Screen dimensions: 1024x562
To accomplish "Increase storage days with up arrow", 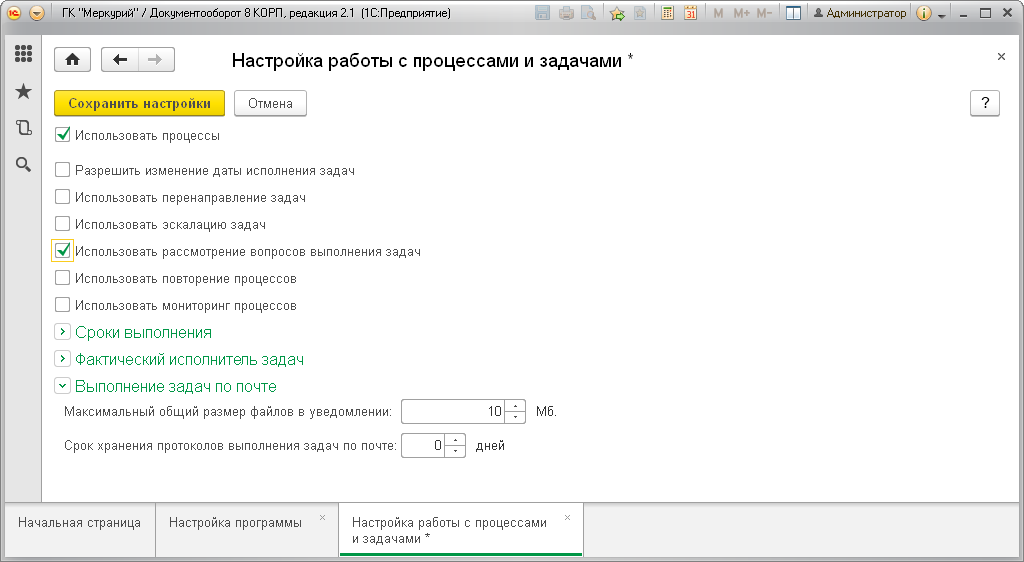I will pyautogui.click(x=455, y=440).
